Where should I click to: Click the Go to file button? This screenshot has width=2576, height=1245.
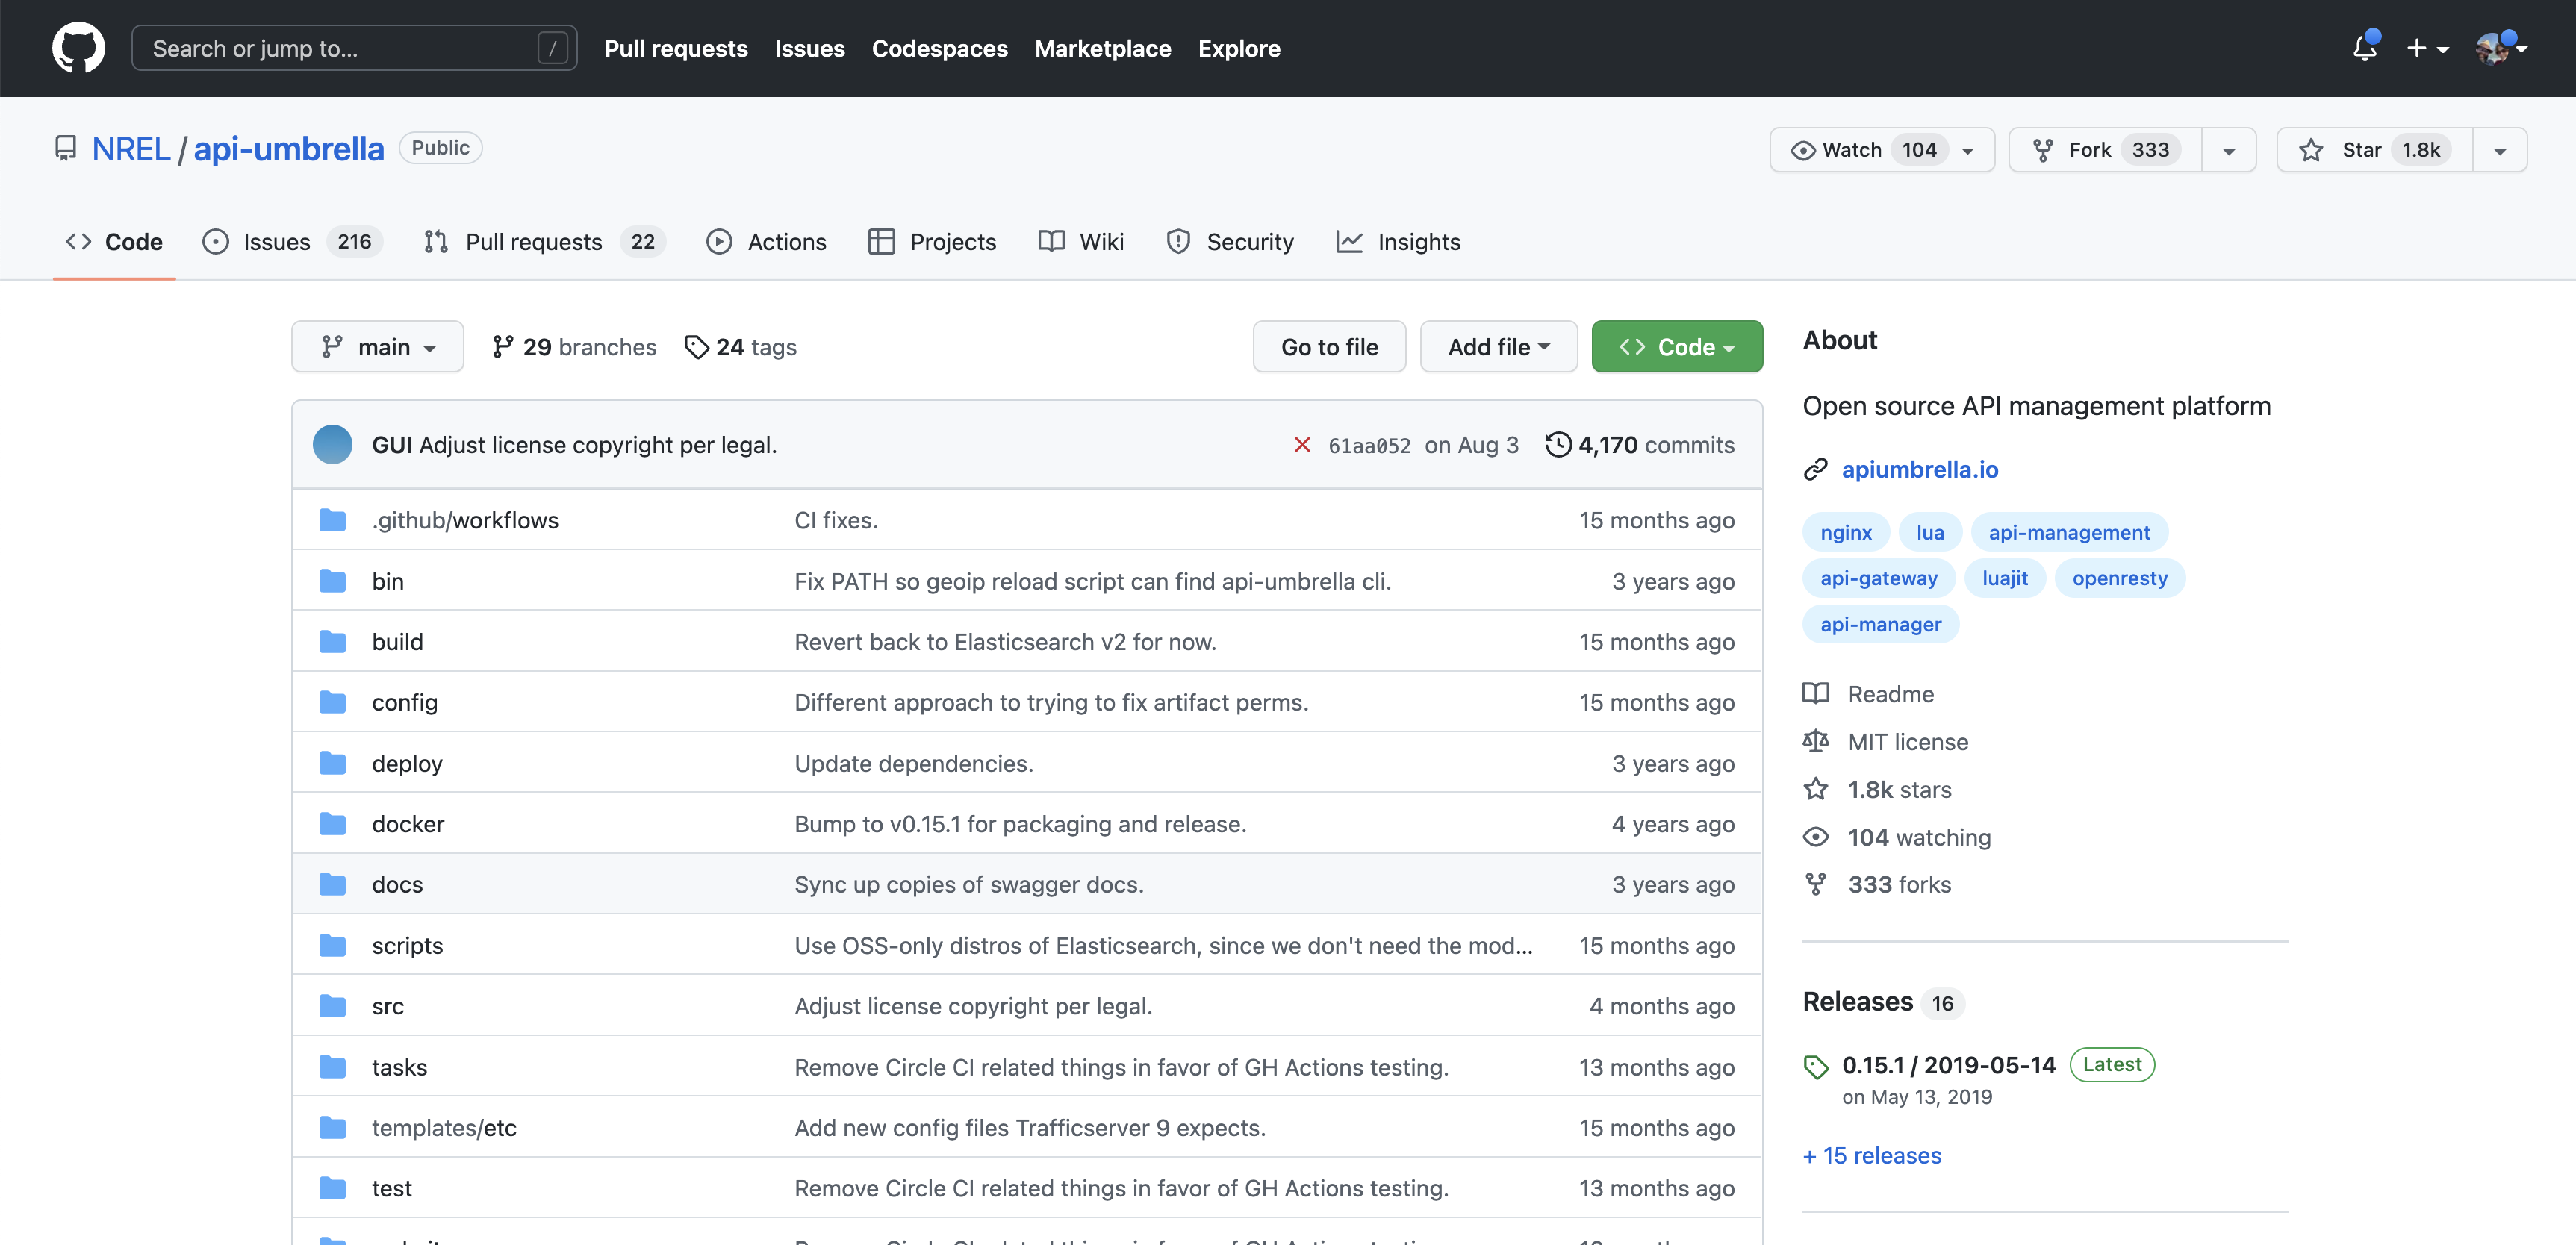pos(1328,347)
